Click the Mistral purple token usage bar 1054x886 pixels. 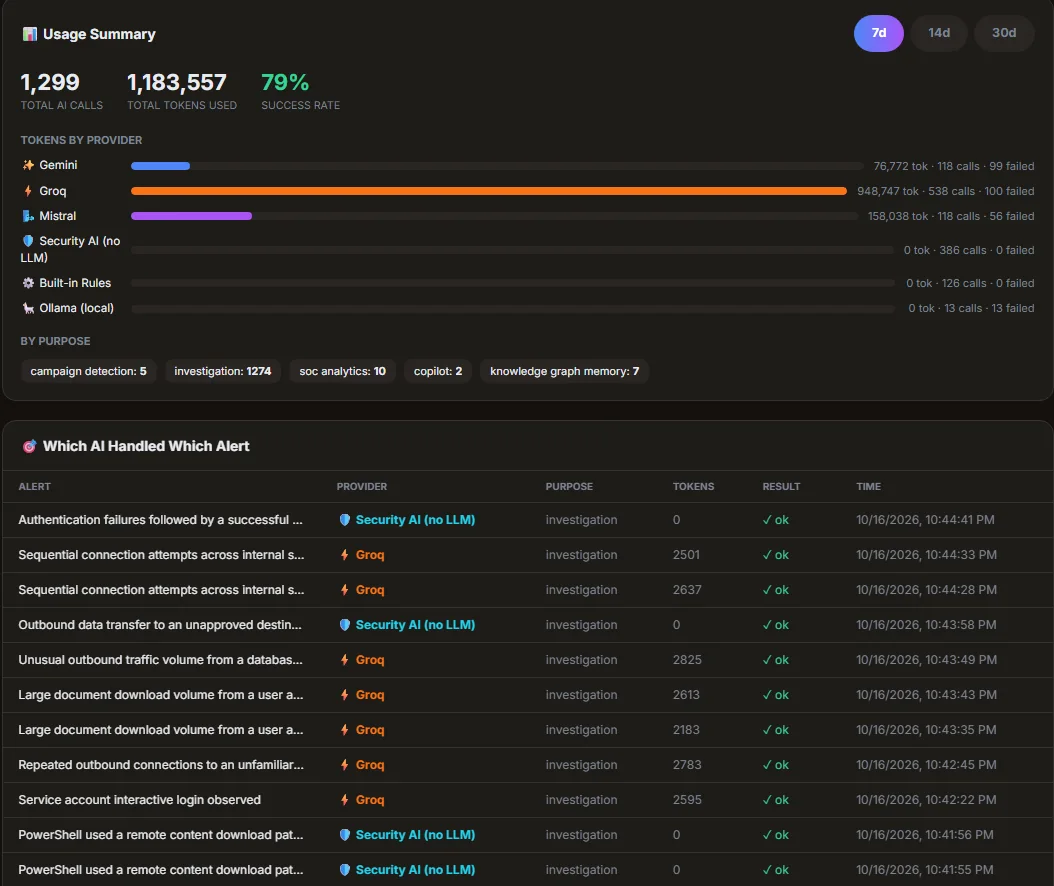(192, 216)
